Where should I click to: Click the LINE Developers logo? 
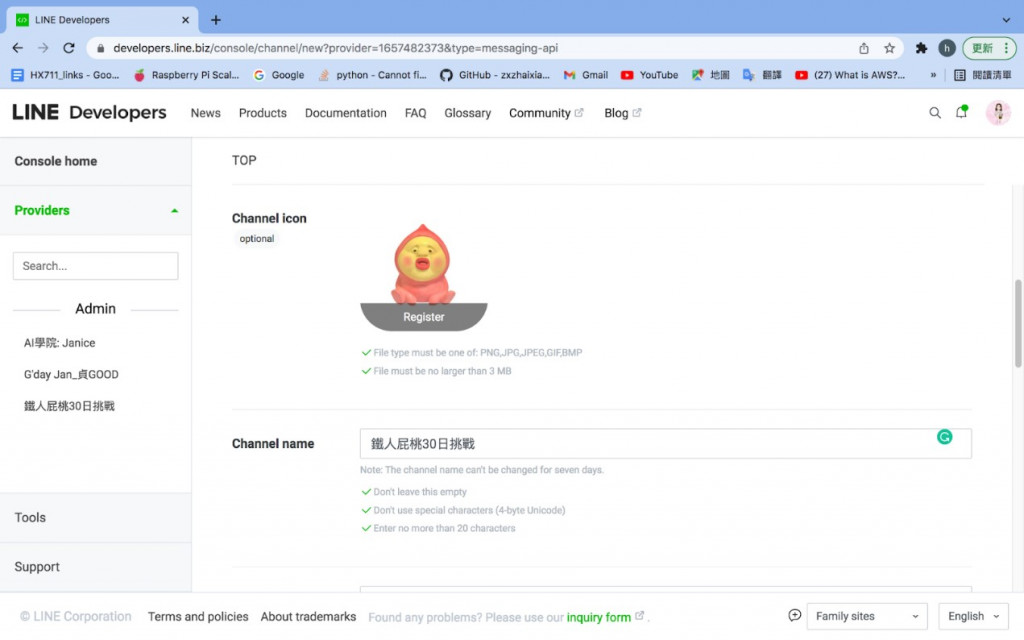coord(89,112)
